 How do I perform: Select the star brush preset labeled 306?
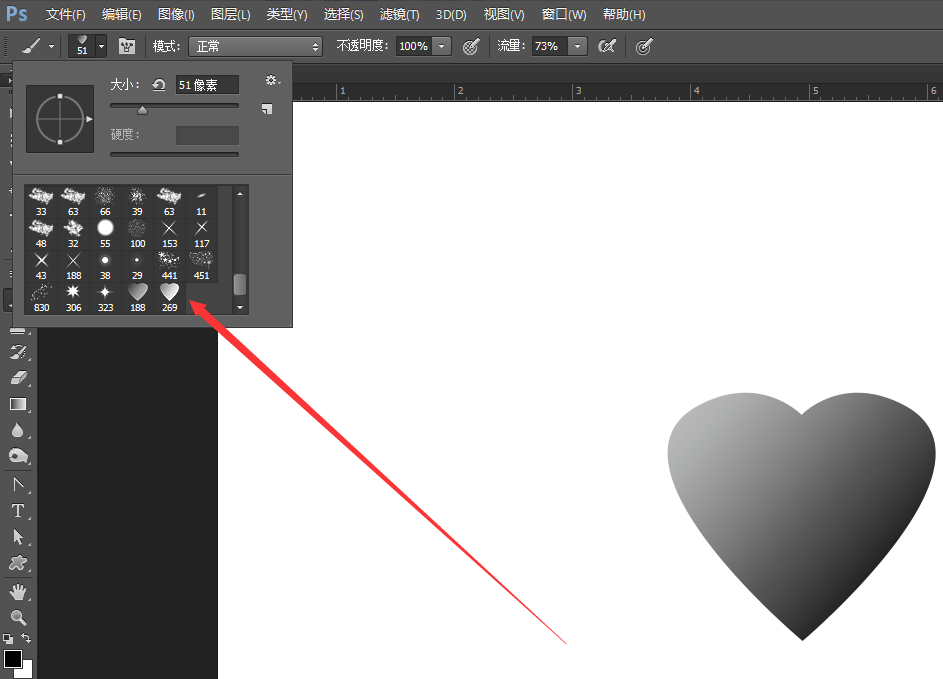point(73,298)
